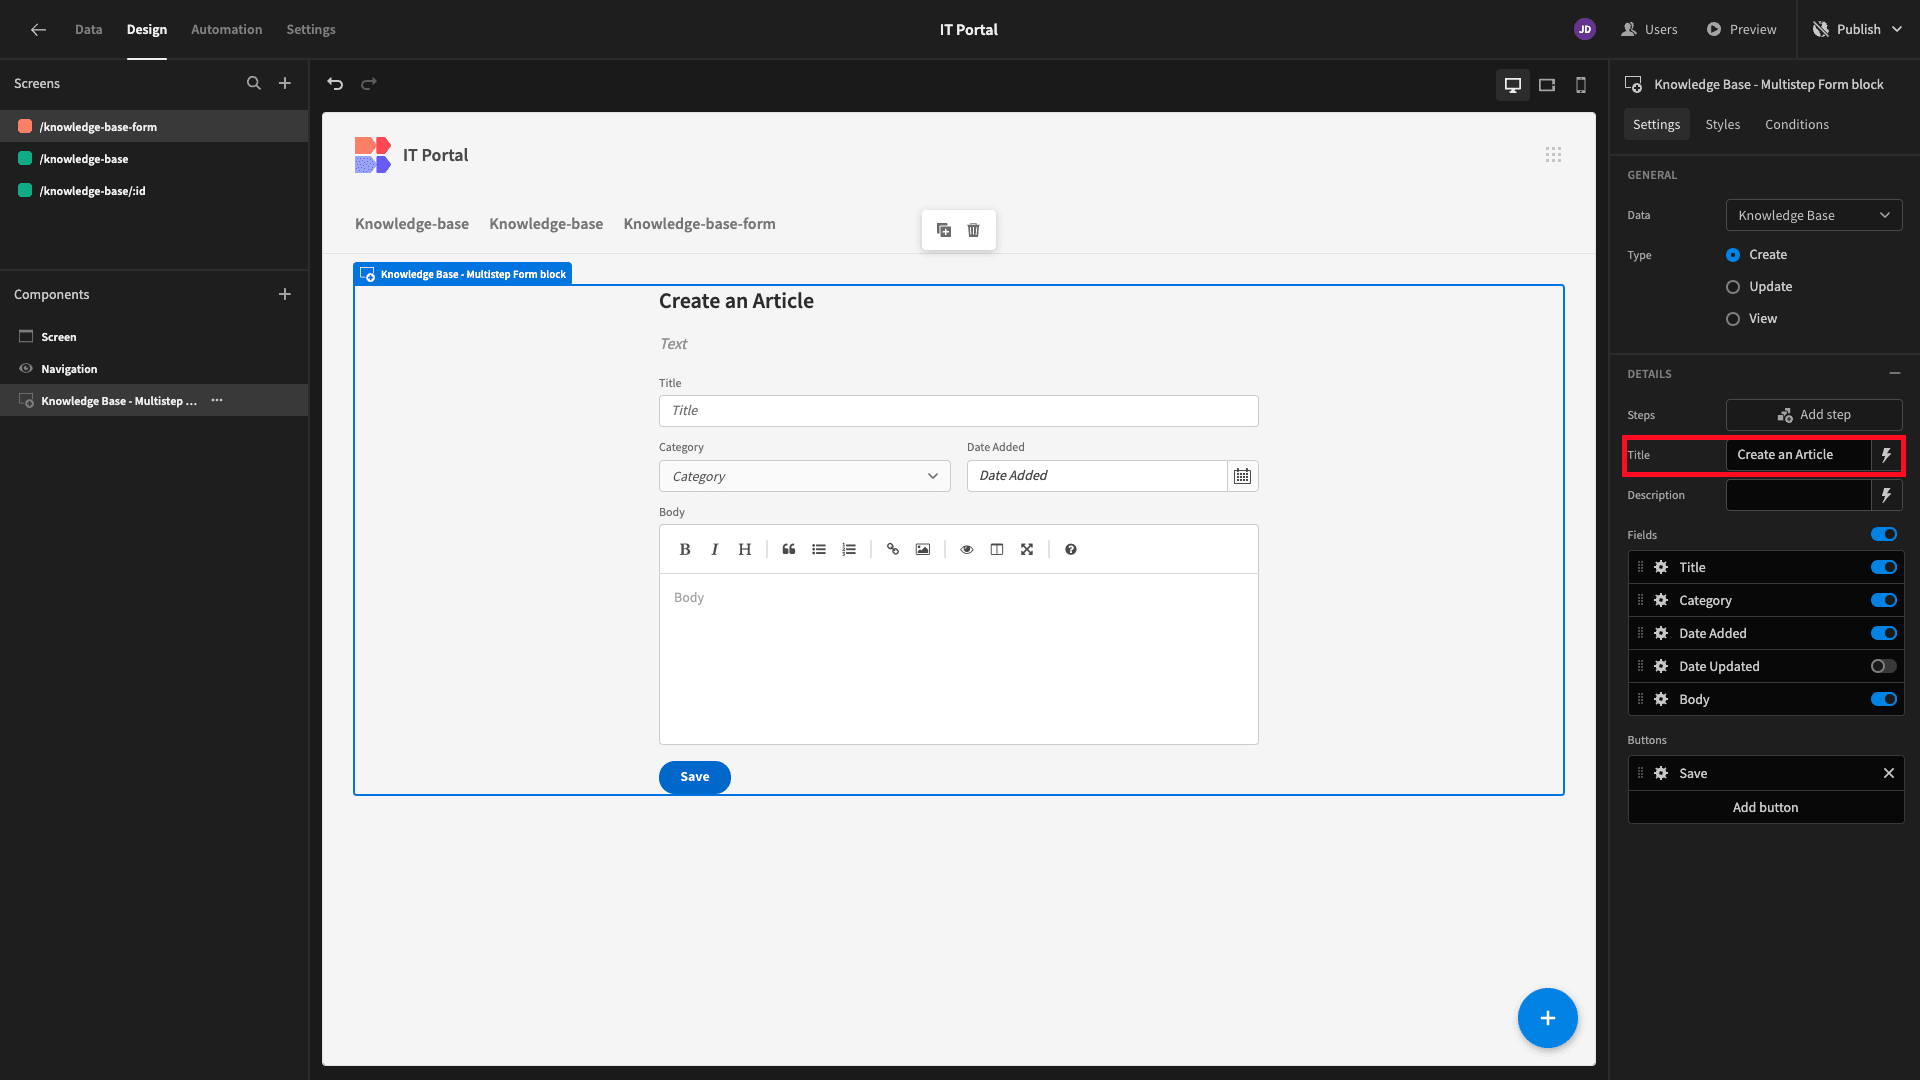Click the Add step button
Screen dimensions: 1920x1080
[1814, 415]
